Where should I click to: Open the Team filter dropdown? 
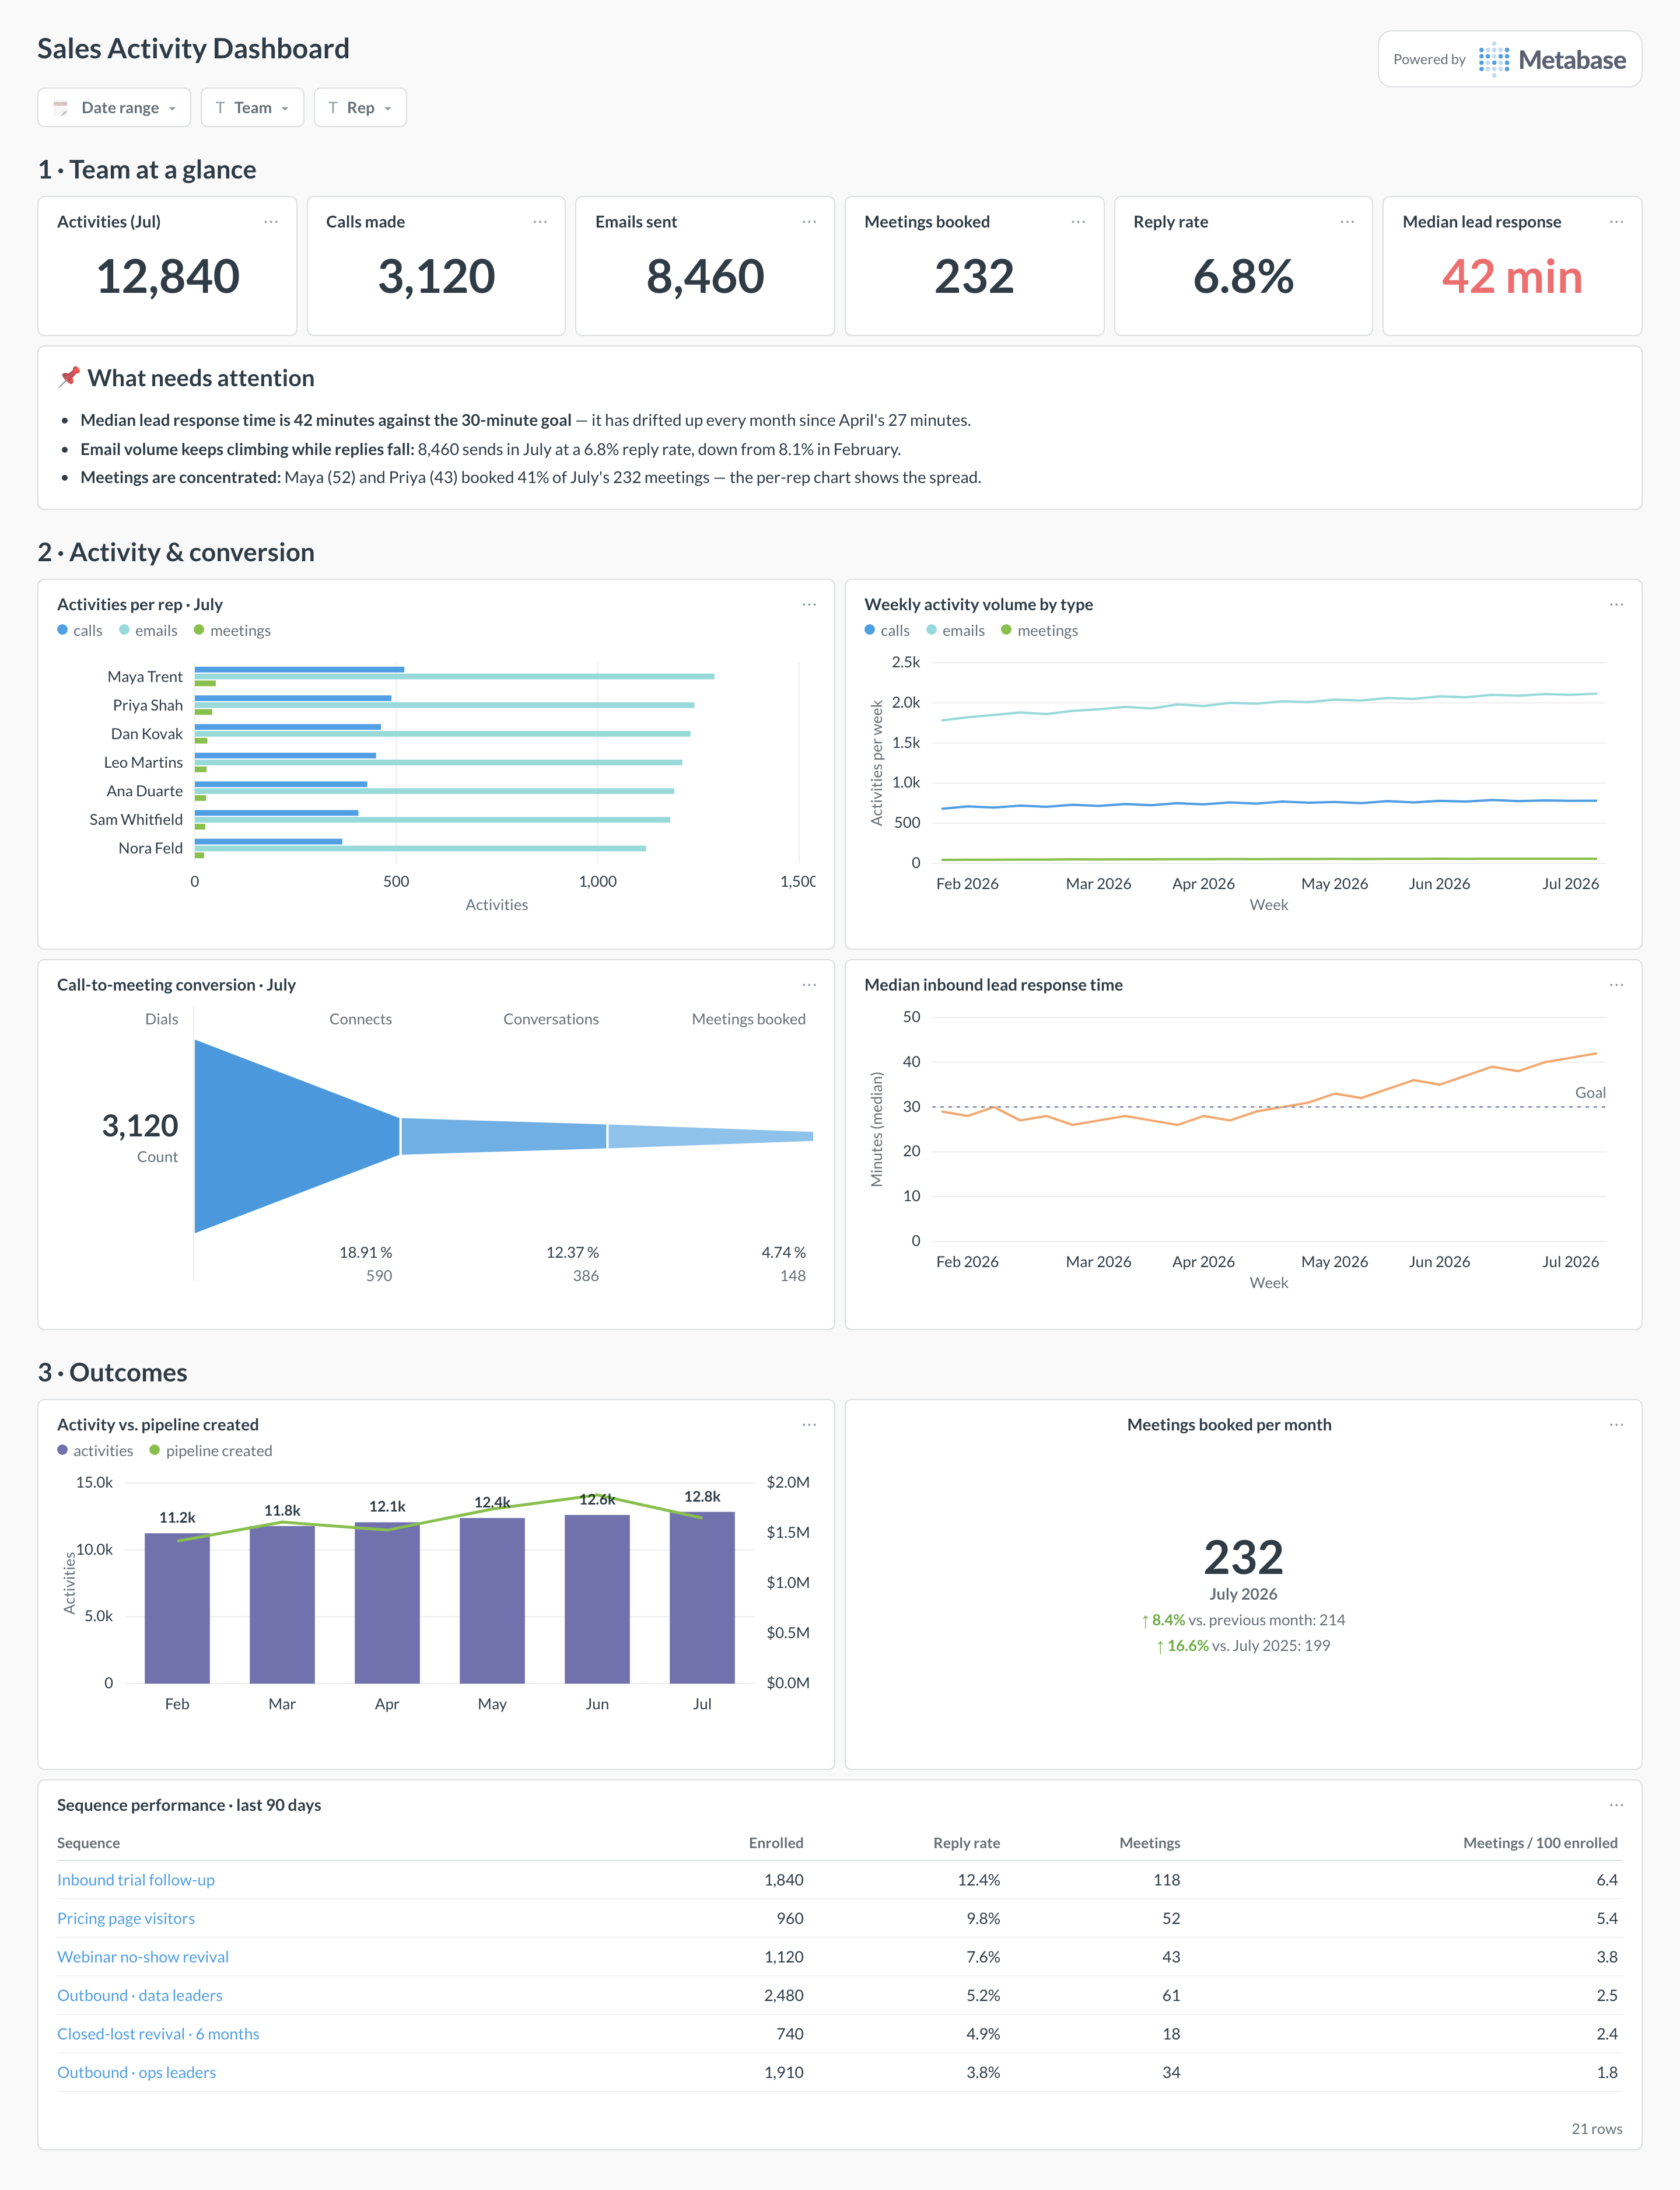tap(252, 107)
